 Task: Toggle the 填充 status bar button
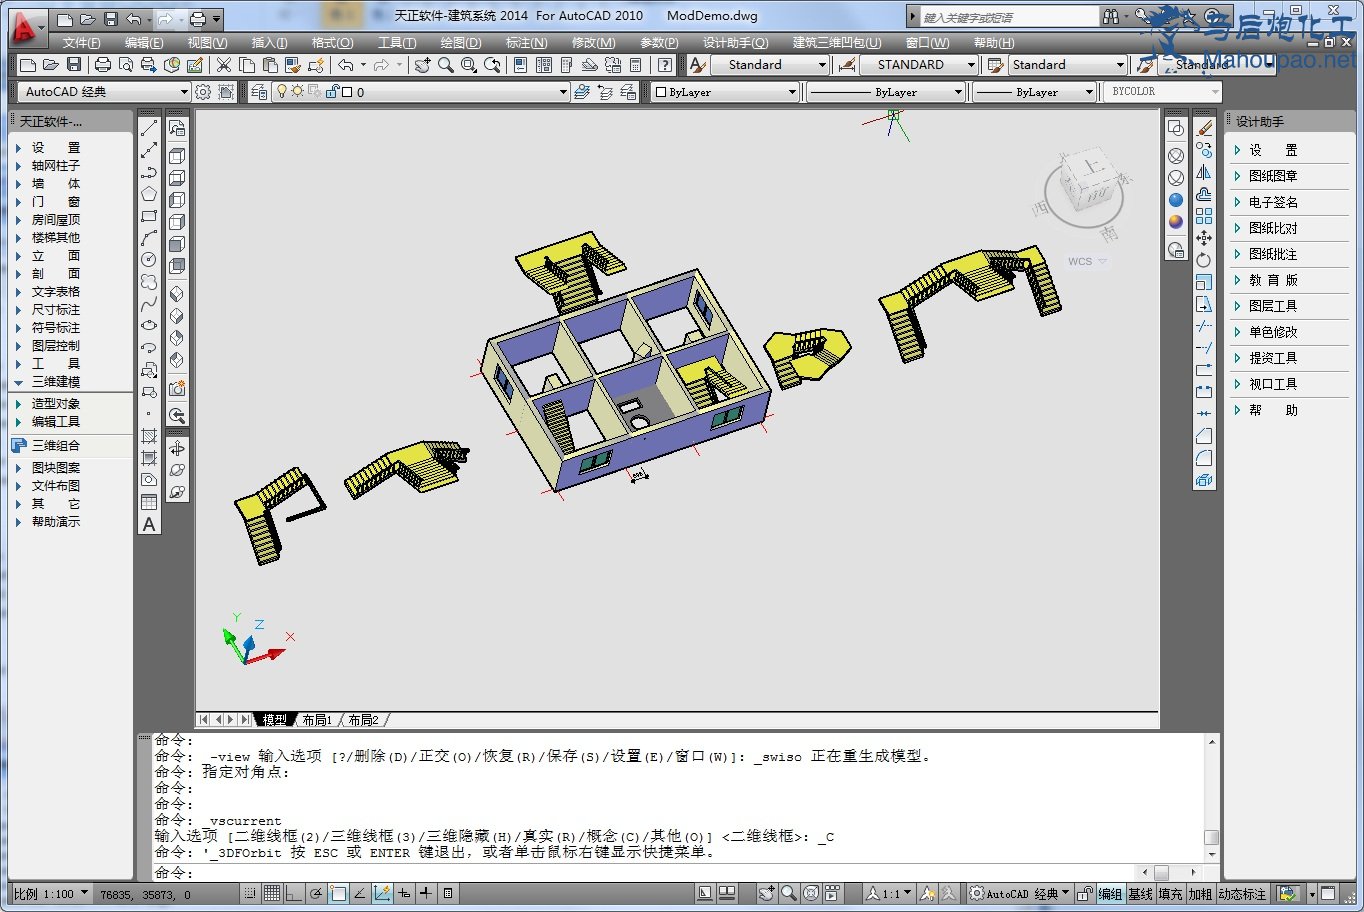click(1170, 894)
